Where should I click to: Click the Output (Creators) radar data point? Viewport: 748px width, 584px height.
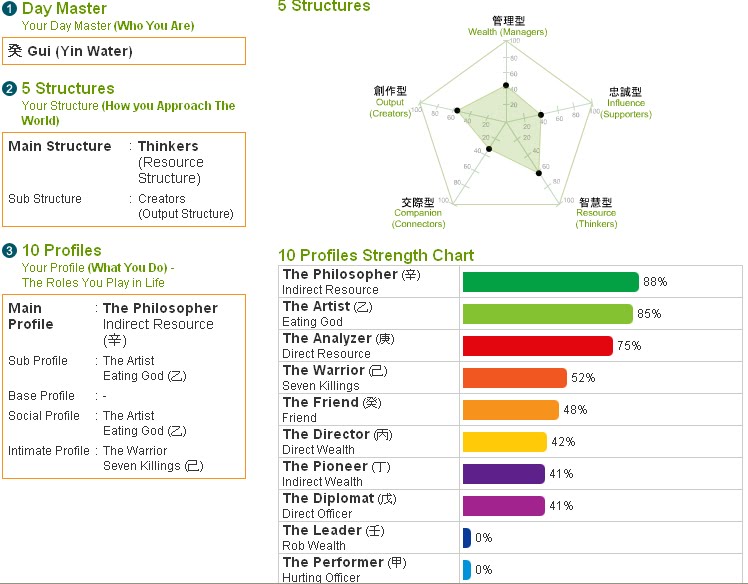[x=457, y=110]
